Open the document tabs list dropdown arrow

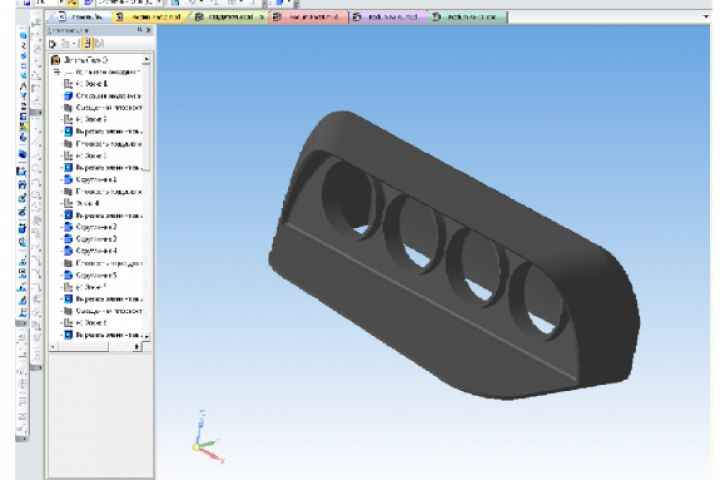point(706,17)
